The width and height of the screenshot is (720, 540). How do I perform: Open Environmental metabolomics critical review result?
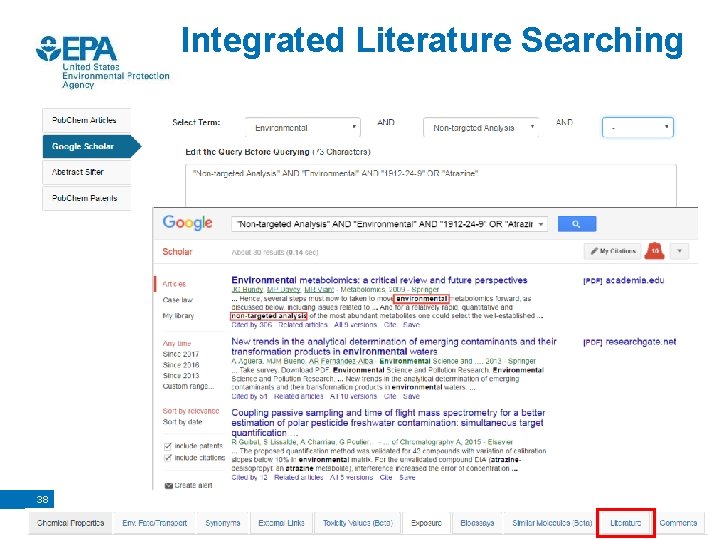click(x=379, y=280)
